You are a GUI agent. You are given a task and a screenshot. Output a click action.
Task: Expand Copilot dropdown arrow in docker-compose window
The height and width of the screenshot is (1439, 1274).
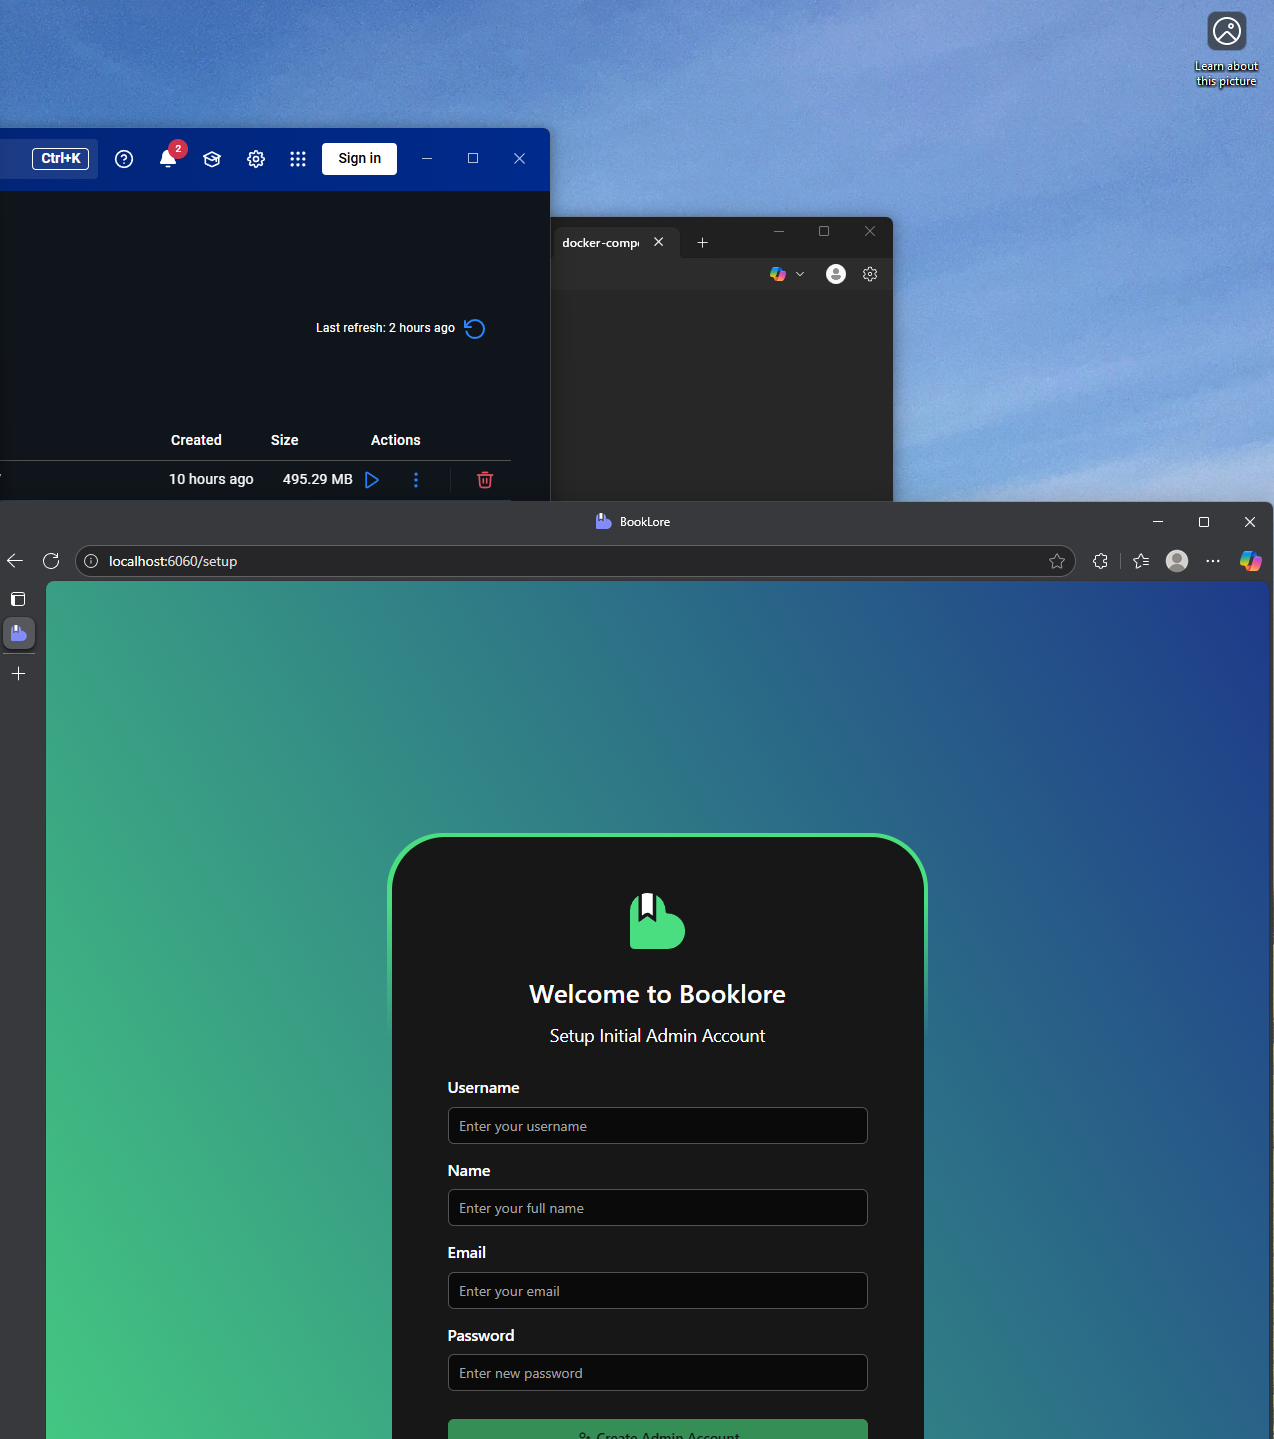[x=800, y=274]
